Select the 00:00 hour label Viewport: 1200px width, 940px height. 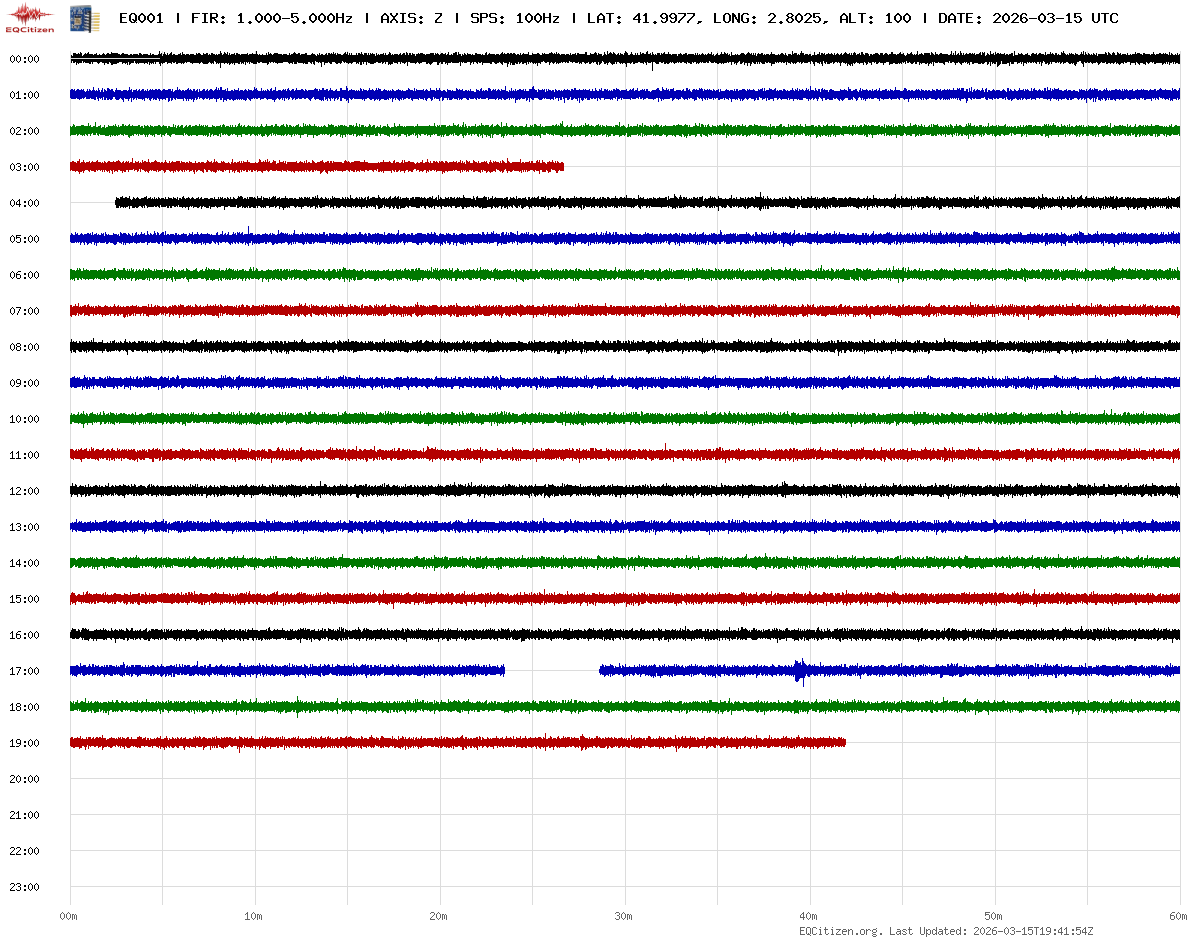pos(24,59)
